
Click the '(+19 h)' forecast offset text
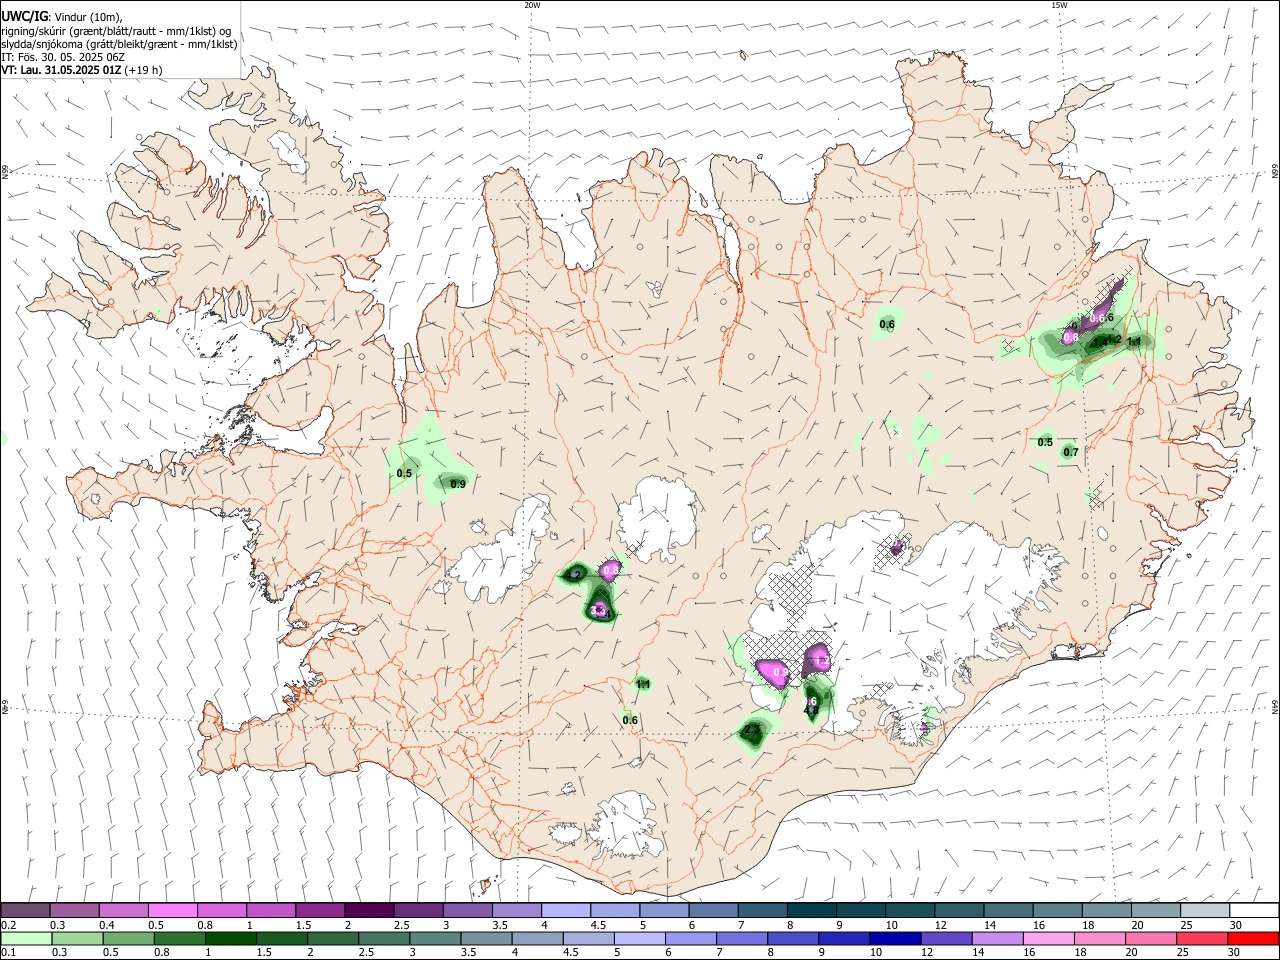[143, 71]
